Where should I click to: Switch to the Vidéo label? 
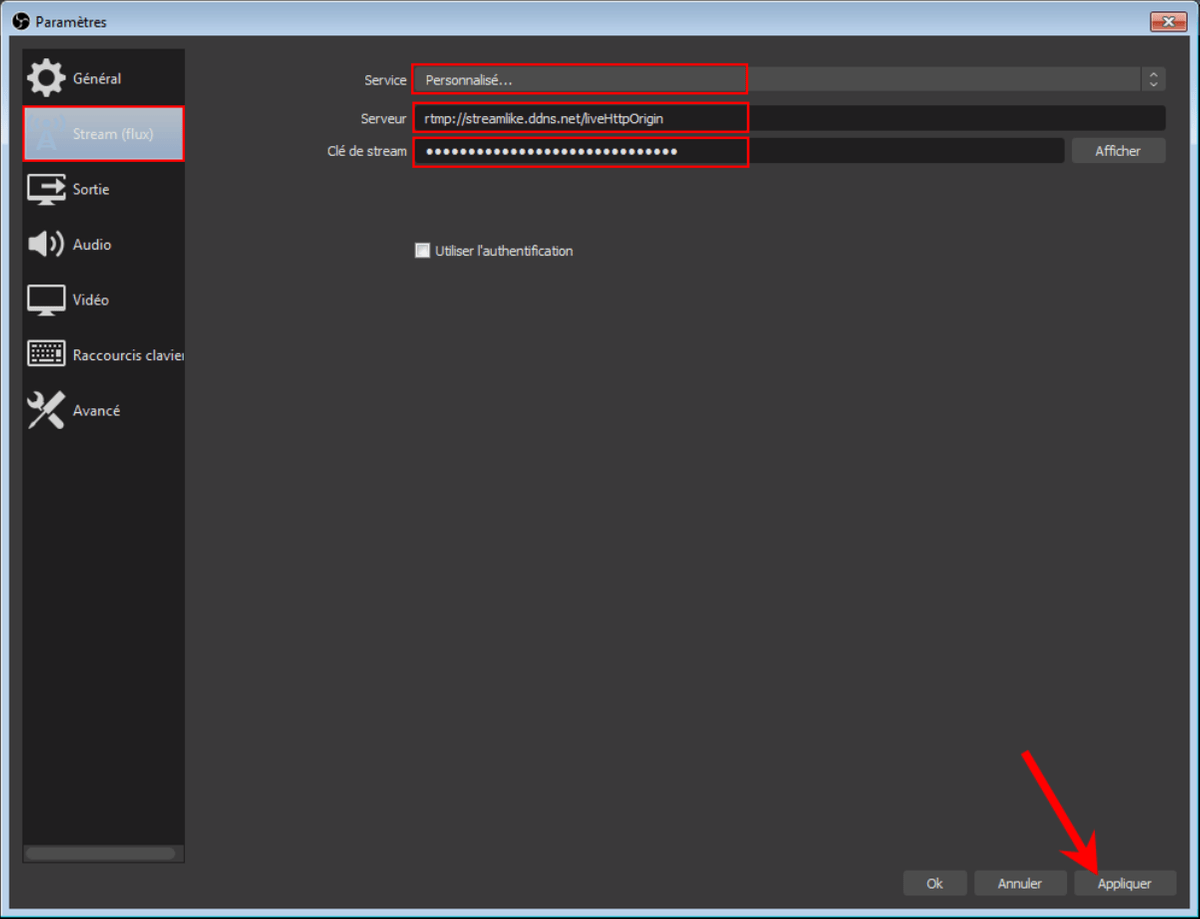tap(91, 300)
